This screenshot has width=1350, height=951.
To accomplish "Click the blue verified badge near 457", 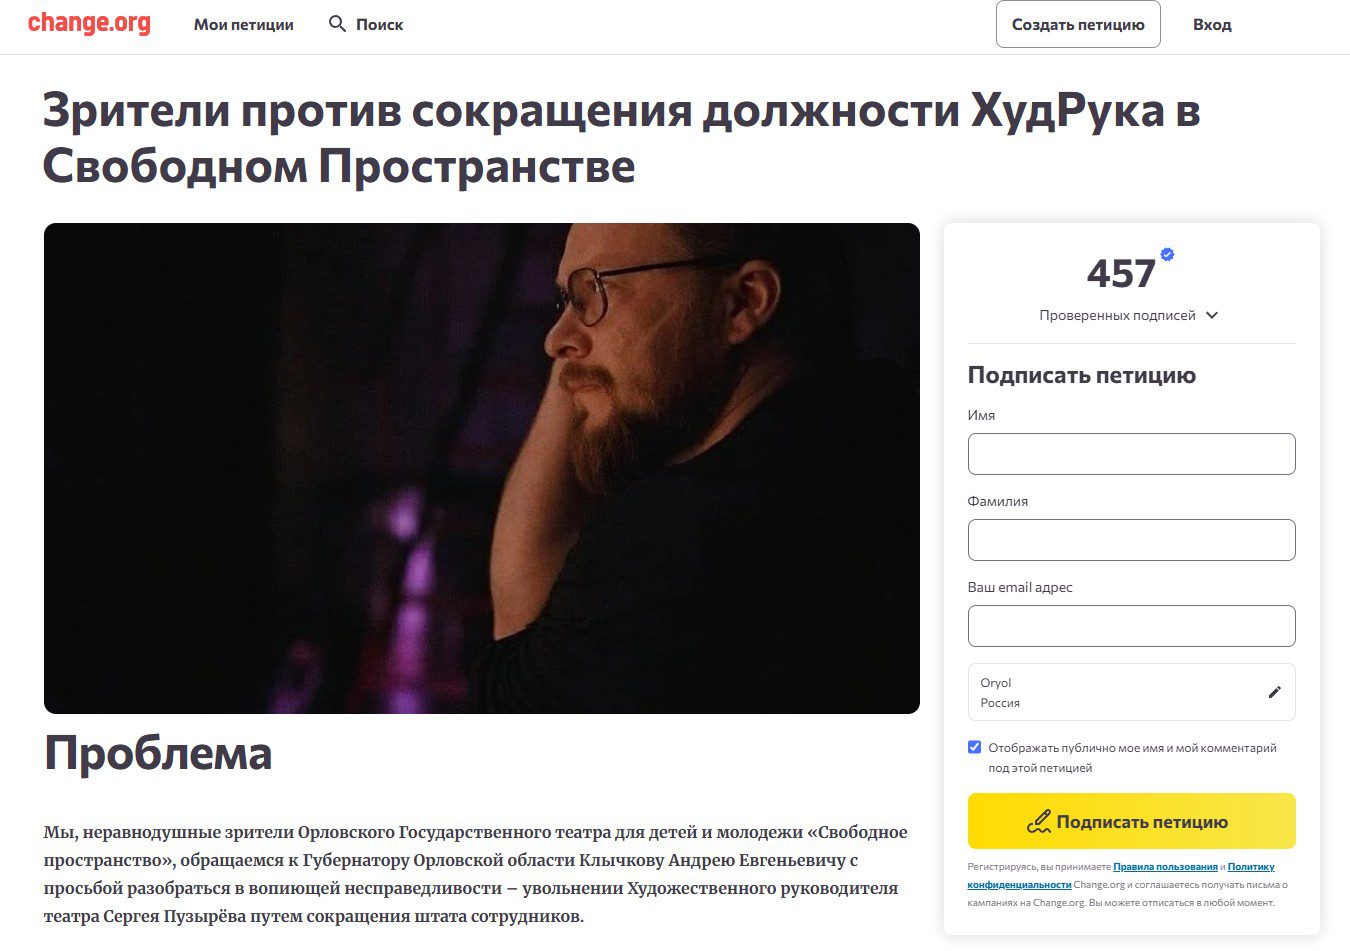I will (x=1167, y=254).
